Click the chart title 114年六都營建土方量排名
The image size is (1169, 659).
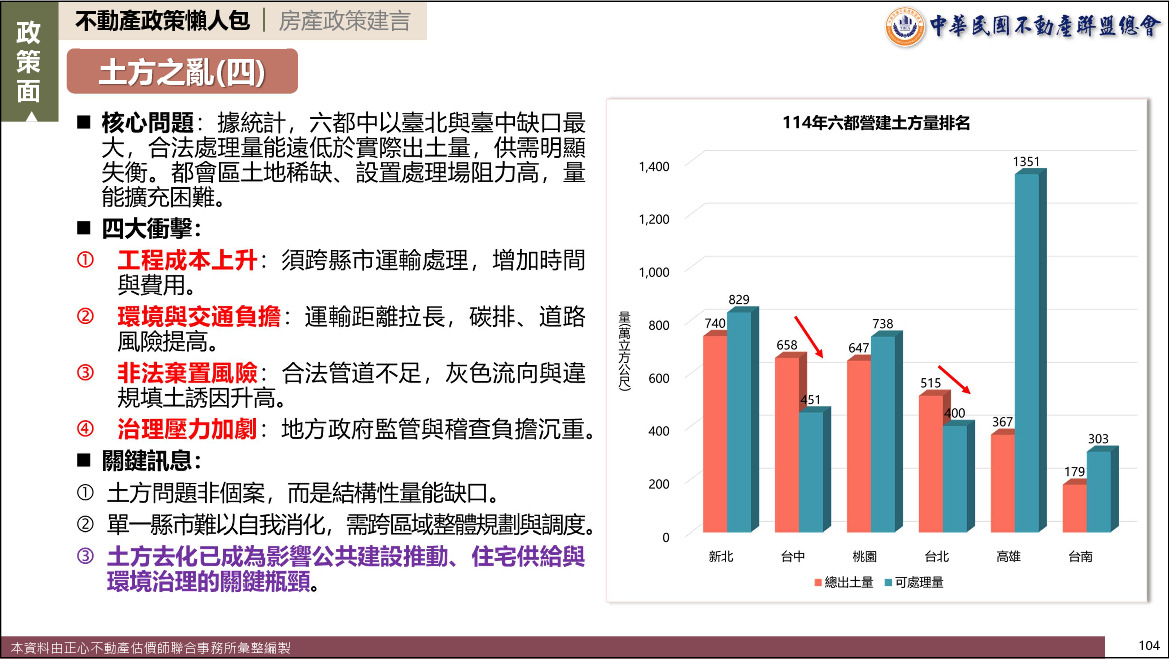click(876, 123)
